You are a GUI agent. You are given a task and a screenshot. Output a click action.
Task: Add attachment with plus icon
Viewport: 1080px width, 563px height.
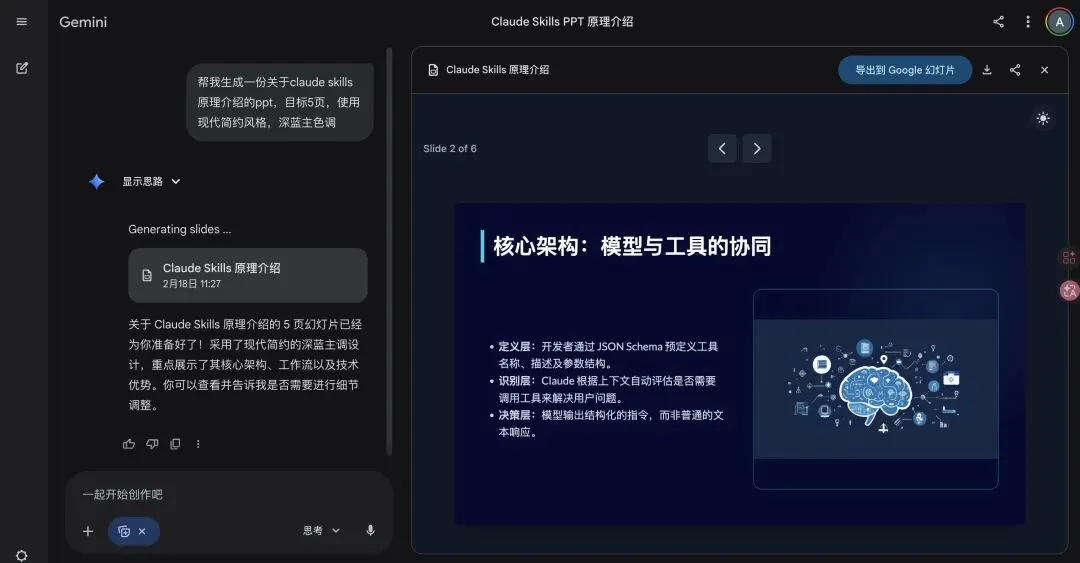tap(87, 531)
